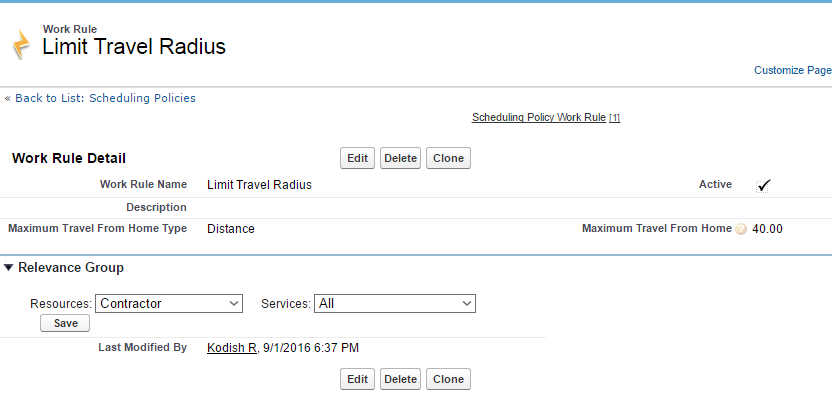The image size is (832, 398).
Task: Click the Work Rule lightning bolt icon
Action: (x=21, y=45)
